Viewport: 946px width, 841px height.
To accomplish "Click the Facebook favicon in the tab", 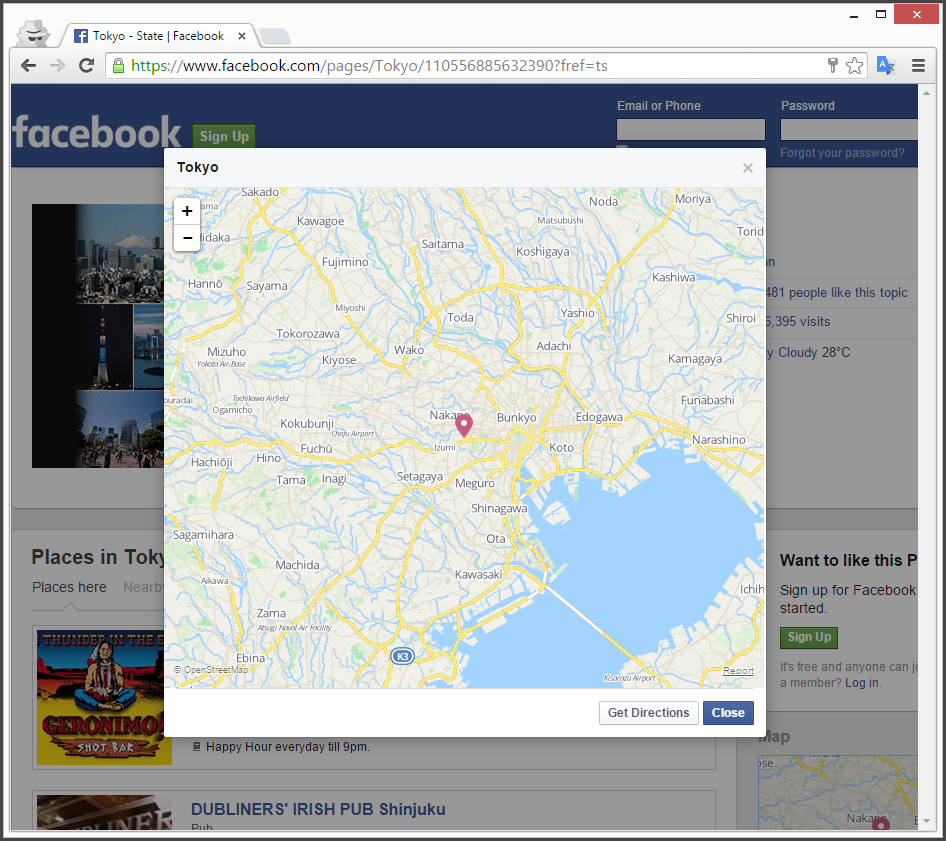I will pos(81,36).
